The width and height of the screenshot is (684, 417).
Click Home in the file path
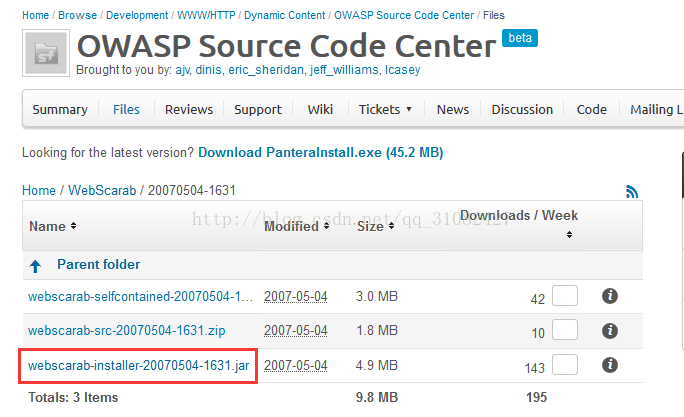tap(39, 191)
